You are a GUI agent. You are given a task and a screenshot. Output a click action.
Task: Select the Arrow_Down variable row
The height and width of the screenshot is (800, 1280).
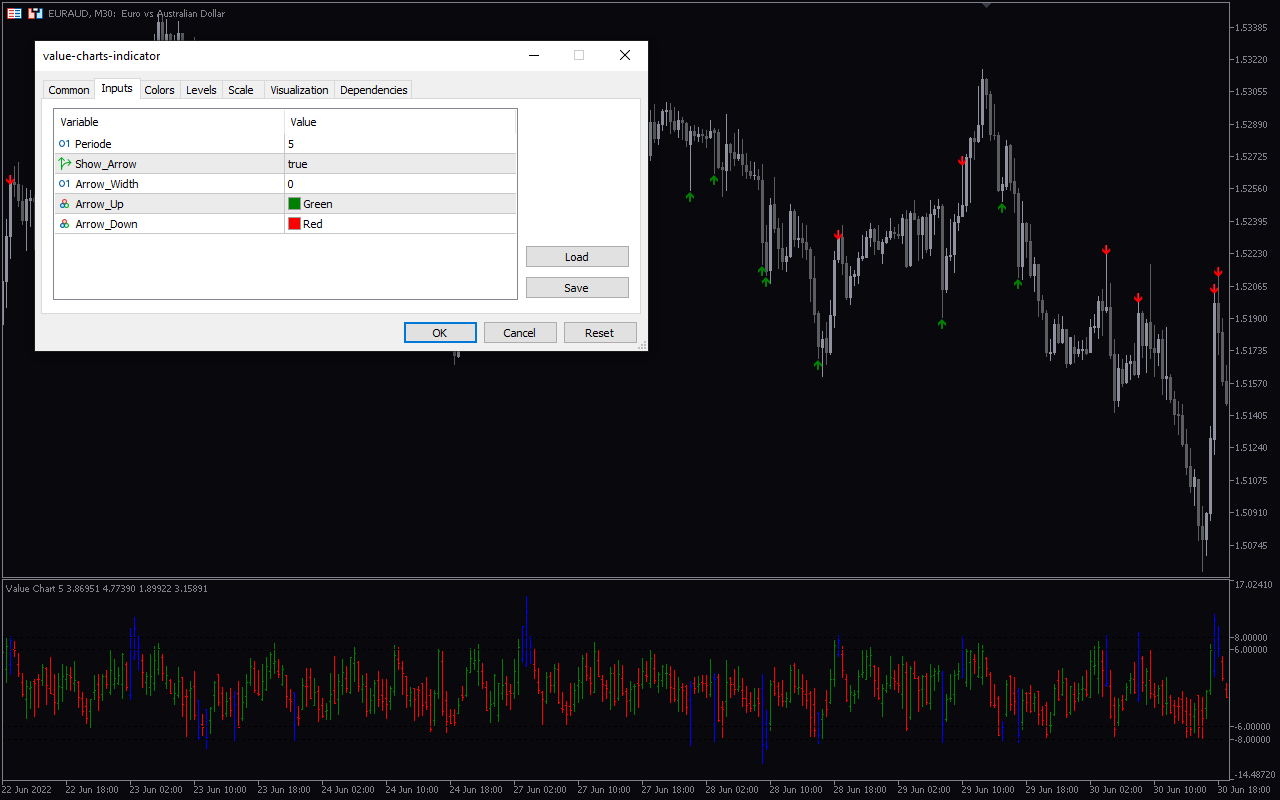click(286, 224)
